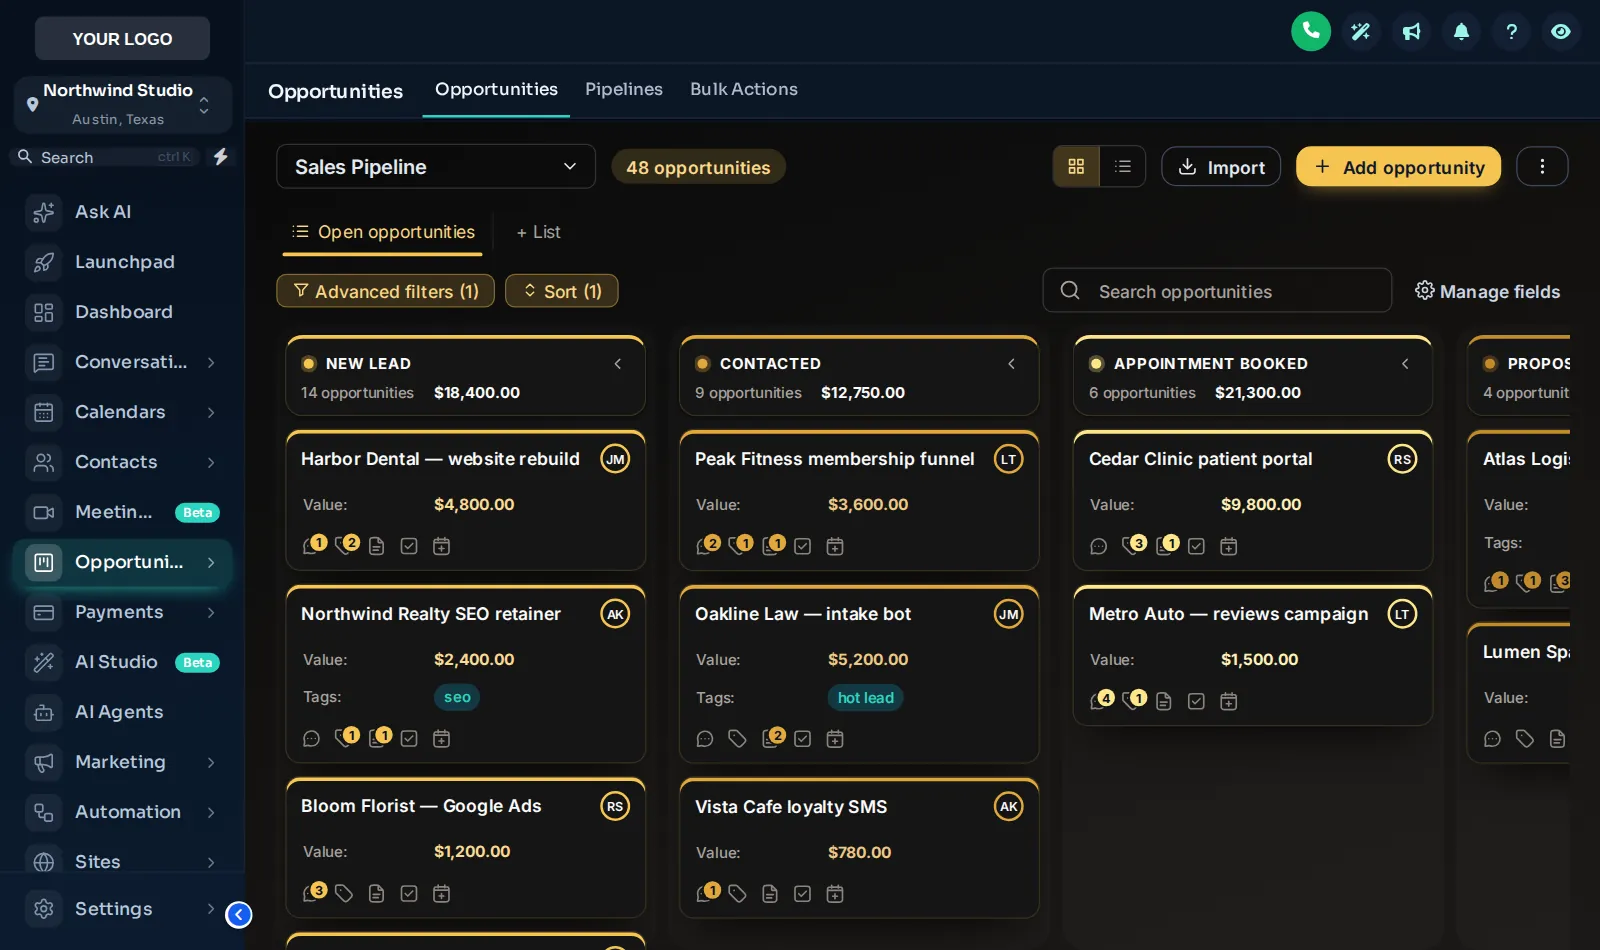Image resolution: width=1600 pixels, height=950 pixels.
Task: Open the notifications bell icon
Action: click(1461, 31)
